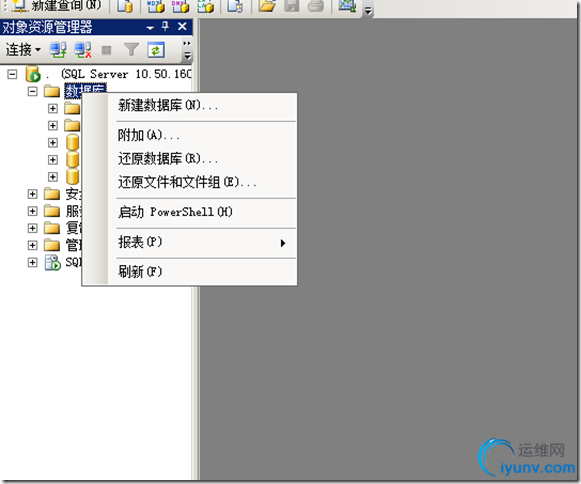Open an Analysis Services MDX query
581x484 pixels.
click(x=156, y=6)
